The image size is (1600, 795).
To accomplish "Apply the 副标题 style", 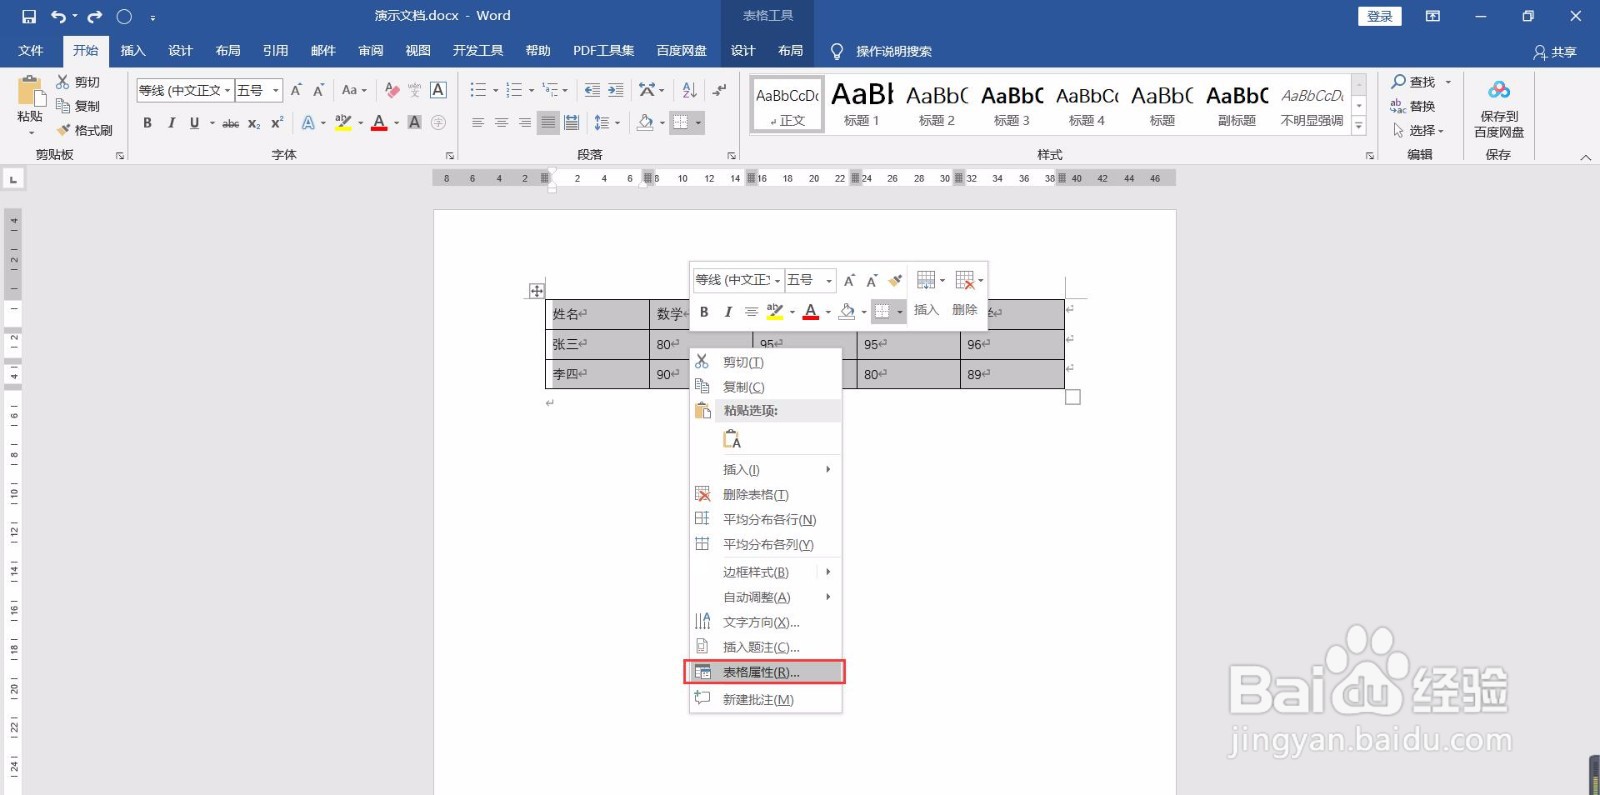I will coord(1237,104).
